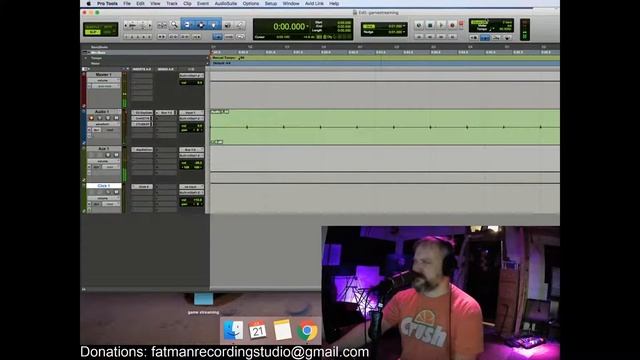
Task: Toggle the blue highlighted MIDI control button
Action: [485, 38]
